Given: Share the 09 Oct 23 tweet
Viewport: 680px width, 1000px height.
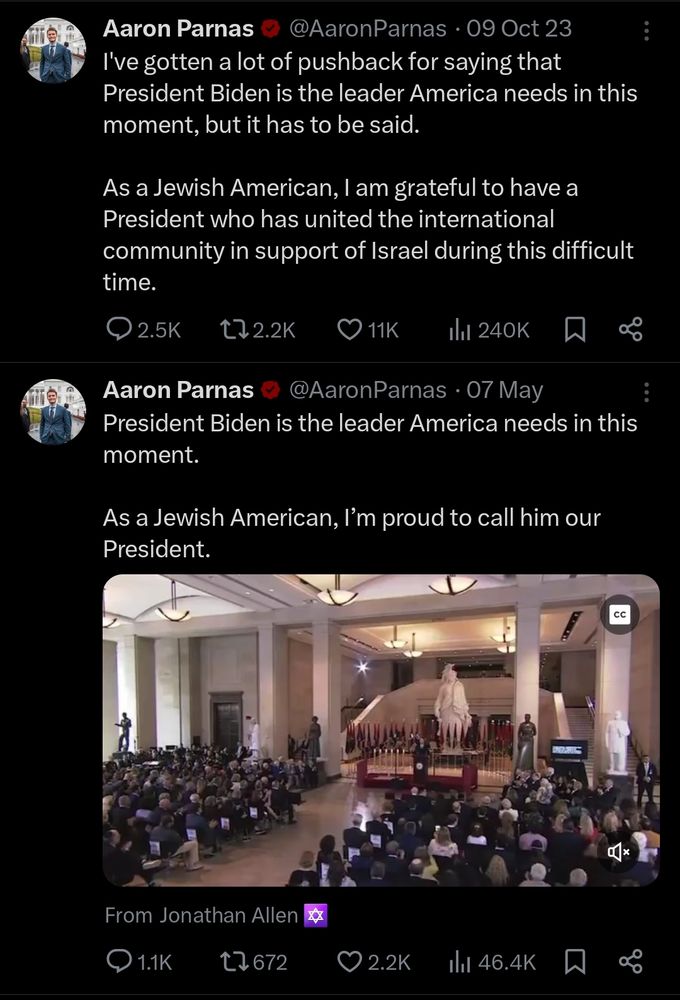Looking at the screenshot, I should coord(630,329).
